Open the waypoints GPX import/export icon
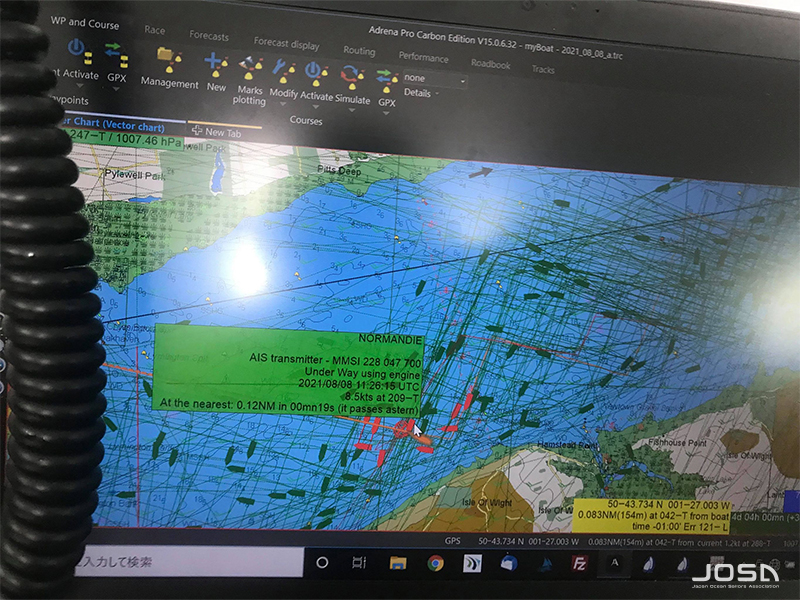 117,55
